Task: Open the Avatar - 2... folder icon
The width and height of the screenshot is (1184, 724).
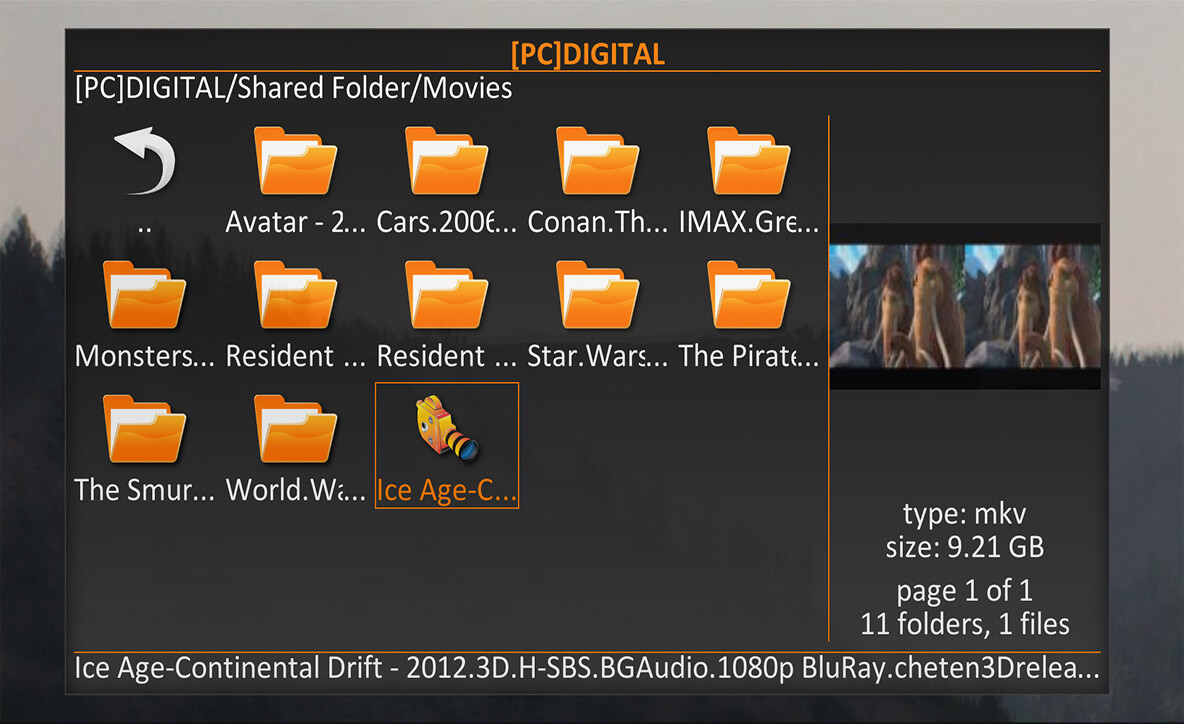Action: point(295,161)
